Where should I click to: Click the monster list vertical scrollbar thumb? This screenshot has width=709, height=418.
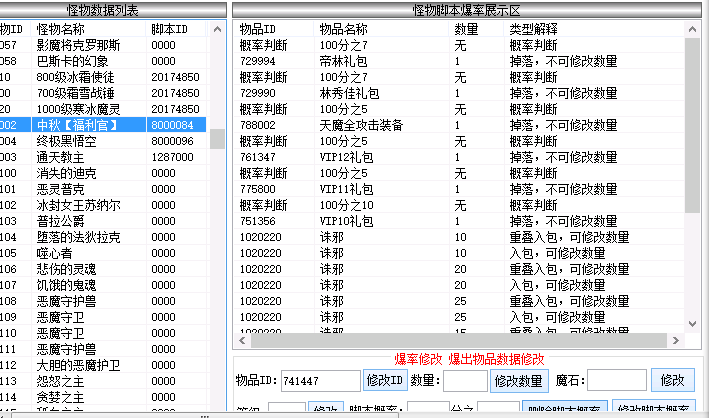tap(217, 139)
